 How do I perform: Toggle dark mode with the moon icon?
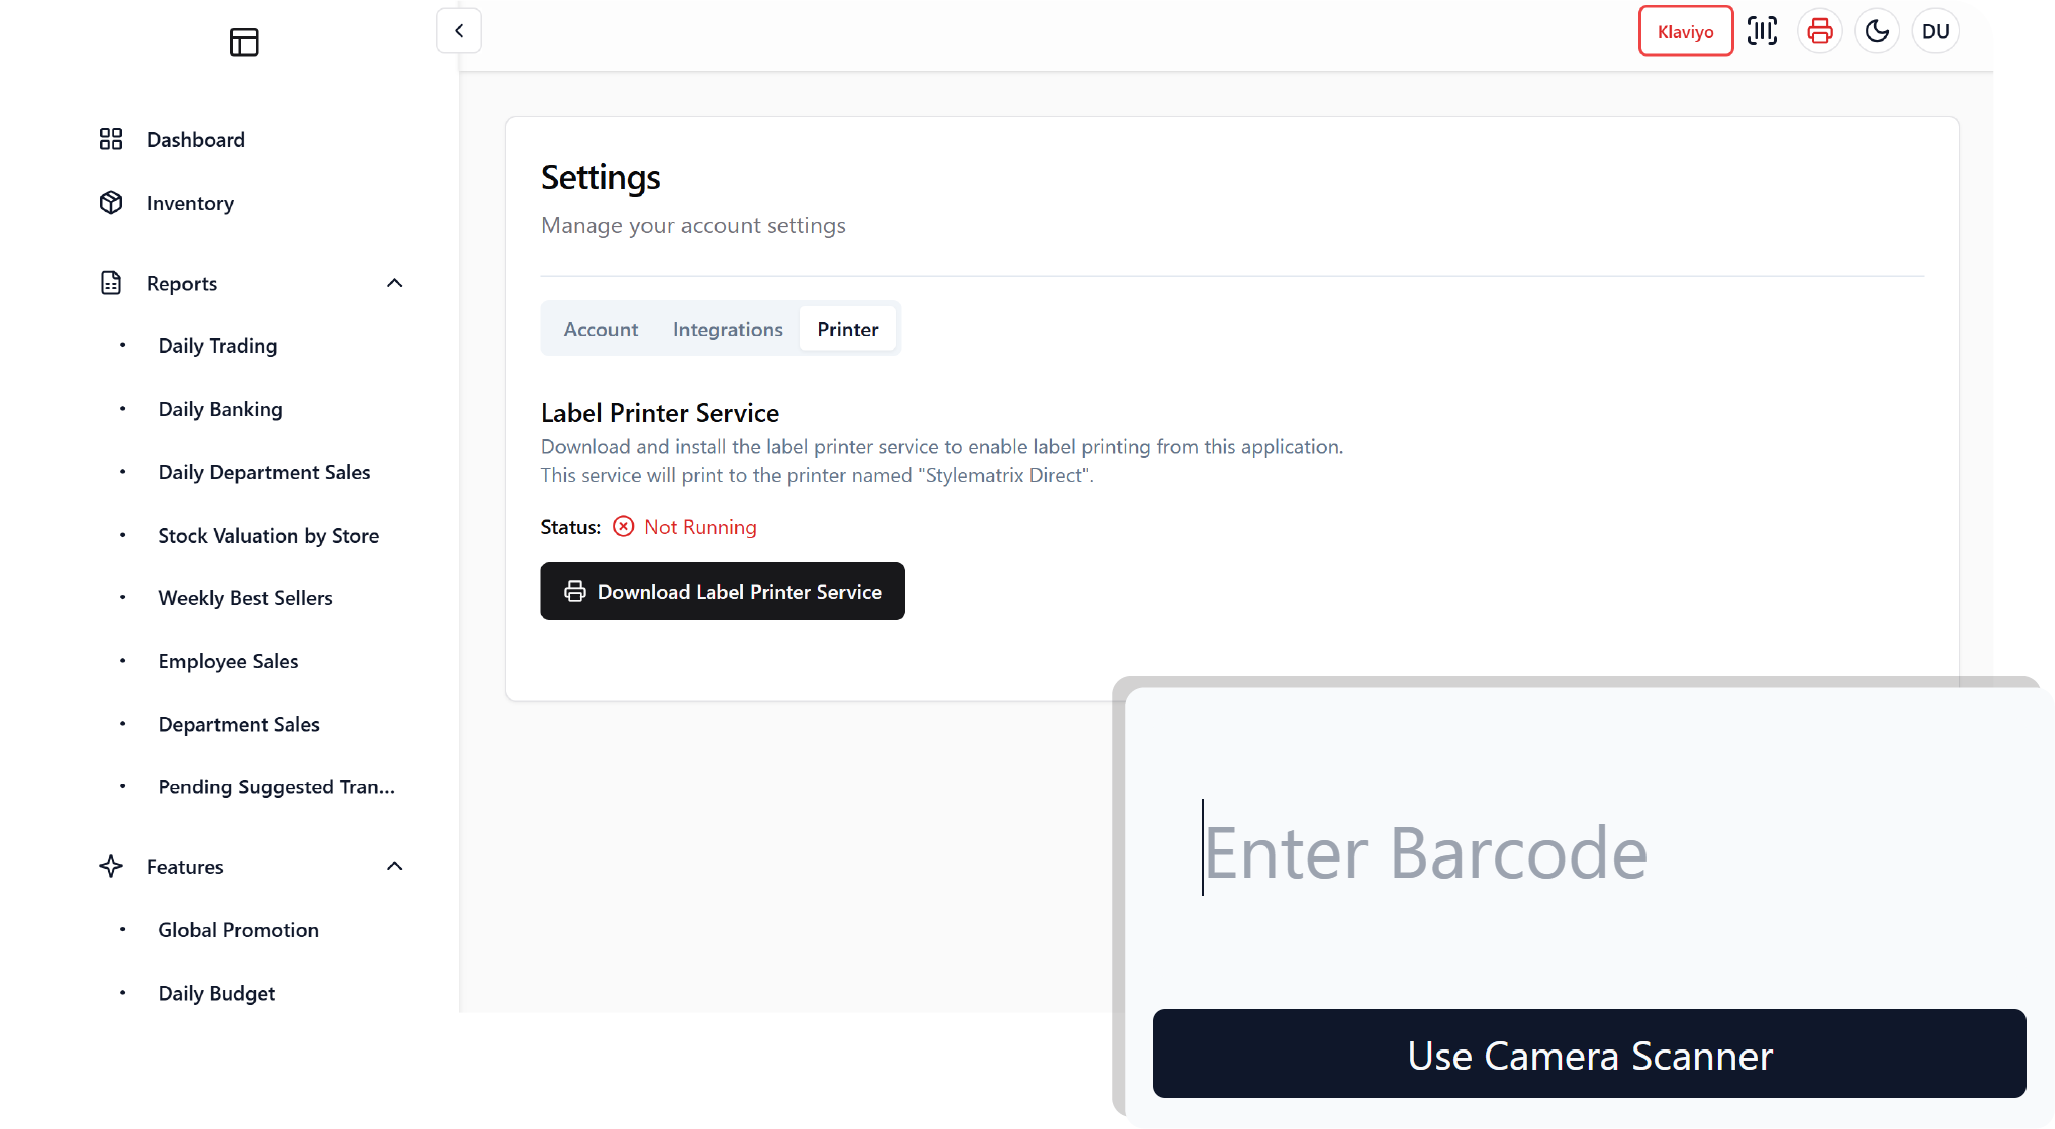coord(1877,31)
